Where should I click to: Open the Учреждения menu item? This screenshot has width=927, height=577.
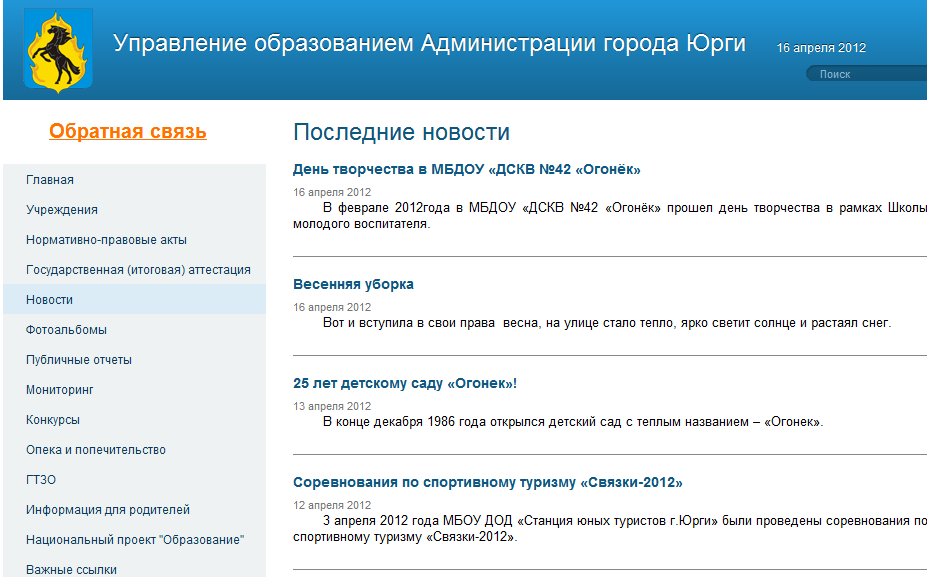62,210
